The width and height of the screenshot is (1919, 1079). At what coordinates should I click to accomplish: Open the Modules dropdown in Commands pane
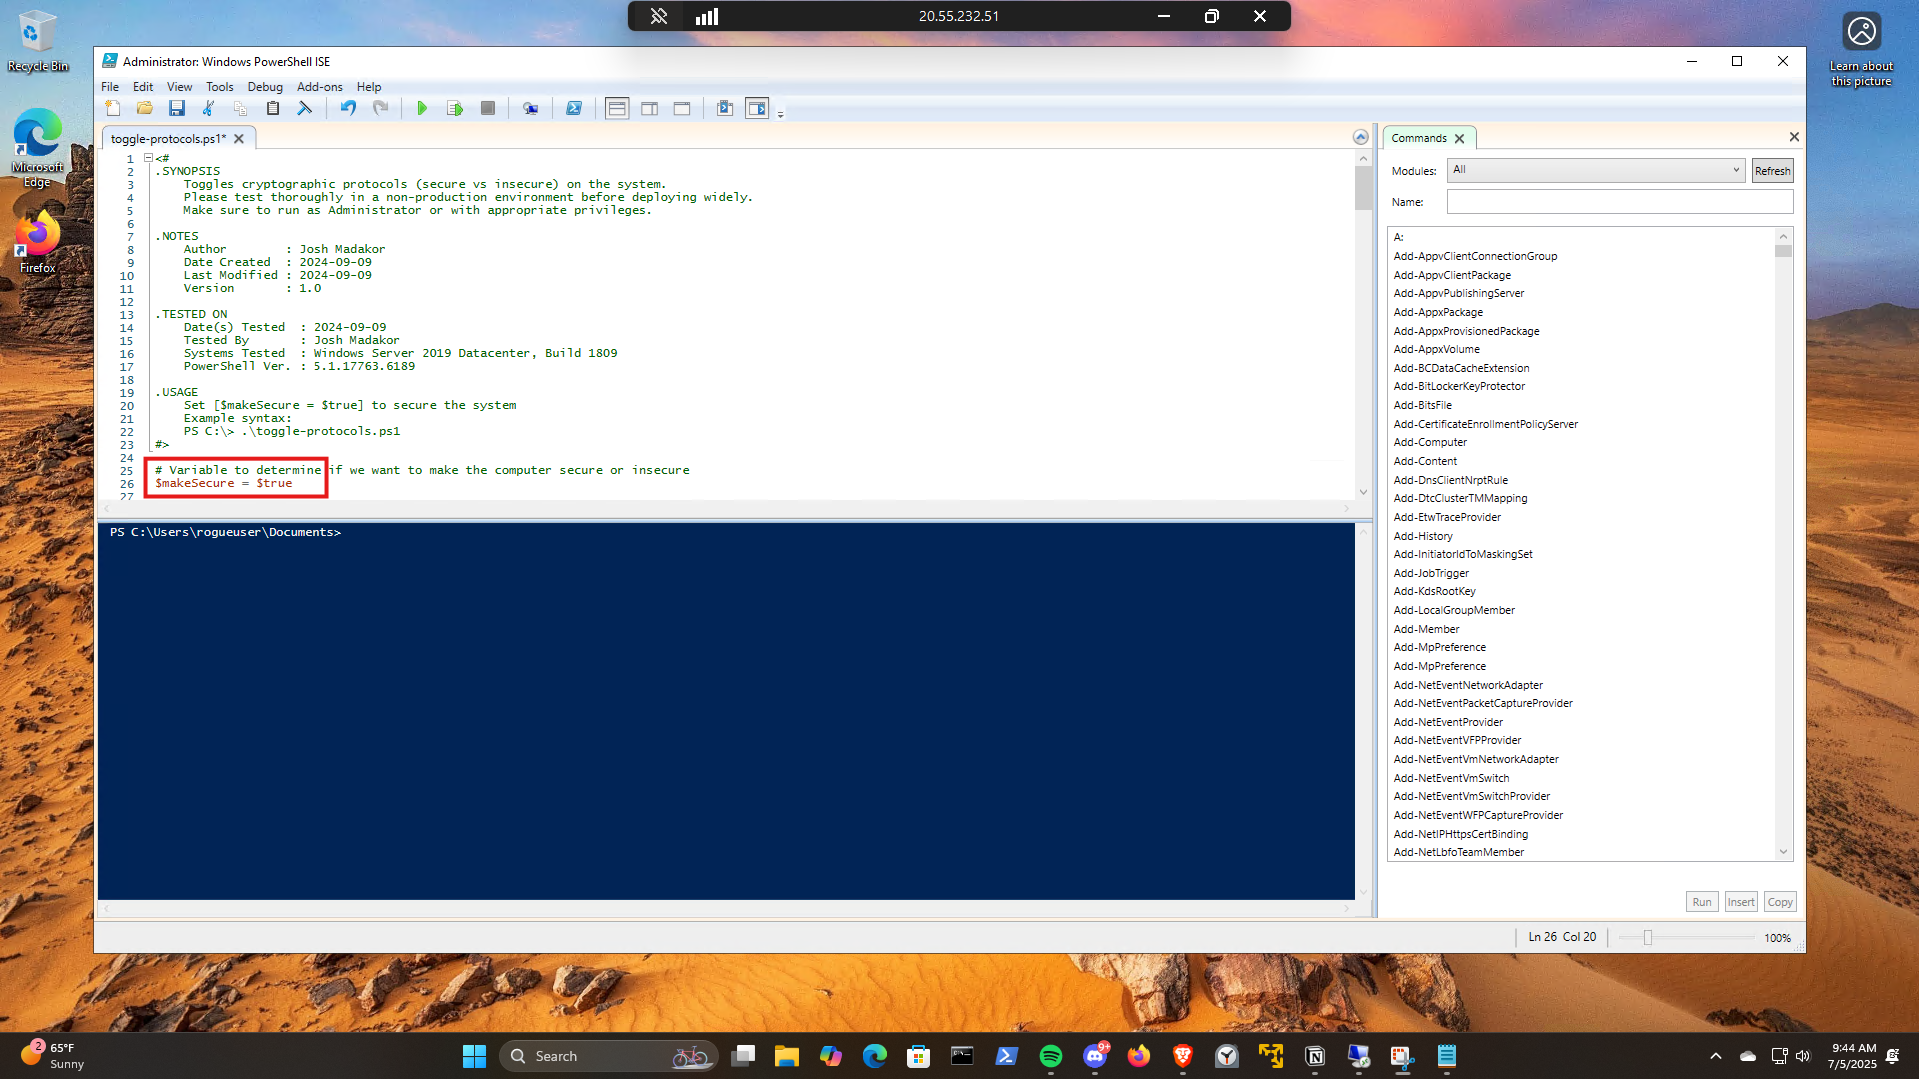pyautogui.click(x=1595, y=170)
